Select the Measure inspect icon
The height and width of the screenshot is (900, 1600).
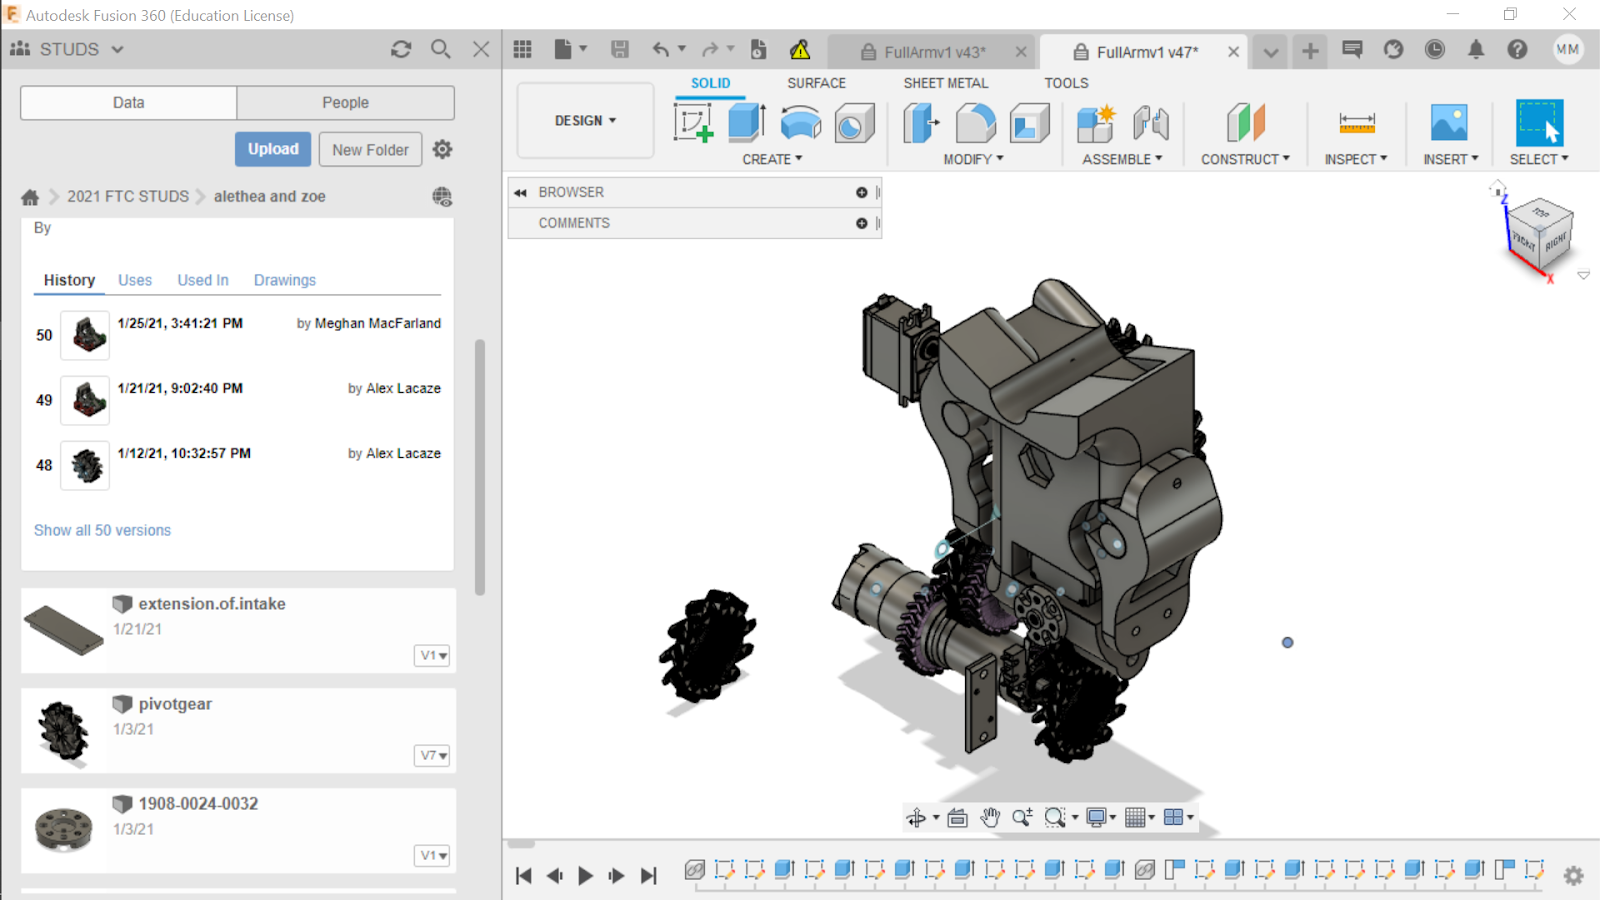tap(1356, 123)
